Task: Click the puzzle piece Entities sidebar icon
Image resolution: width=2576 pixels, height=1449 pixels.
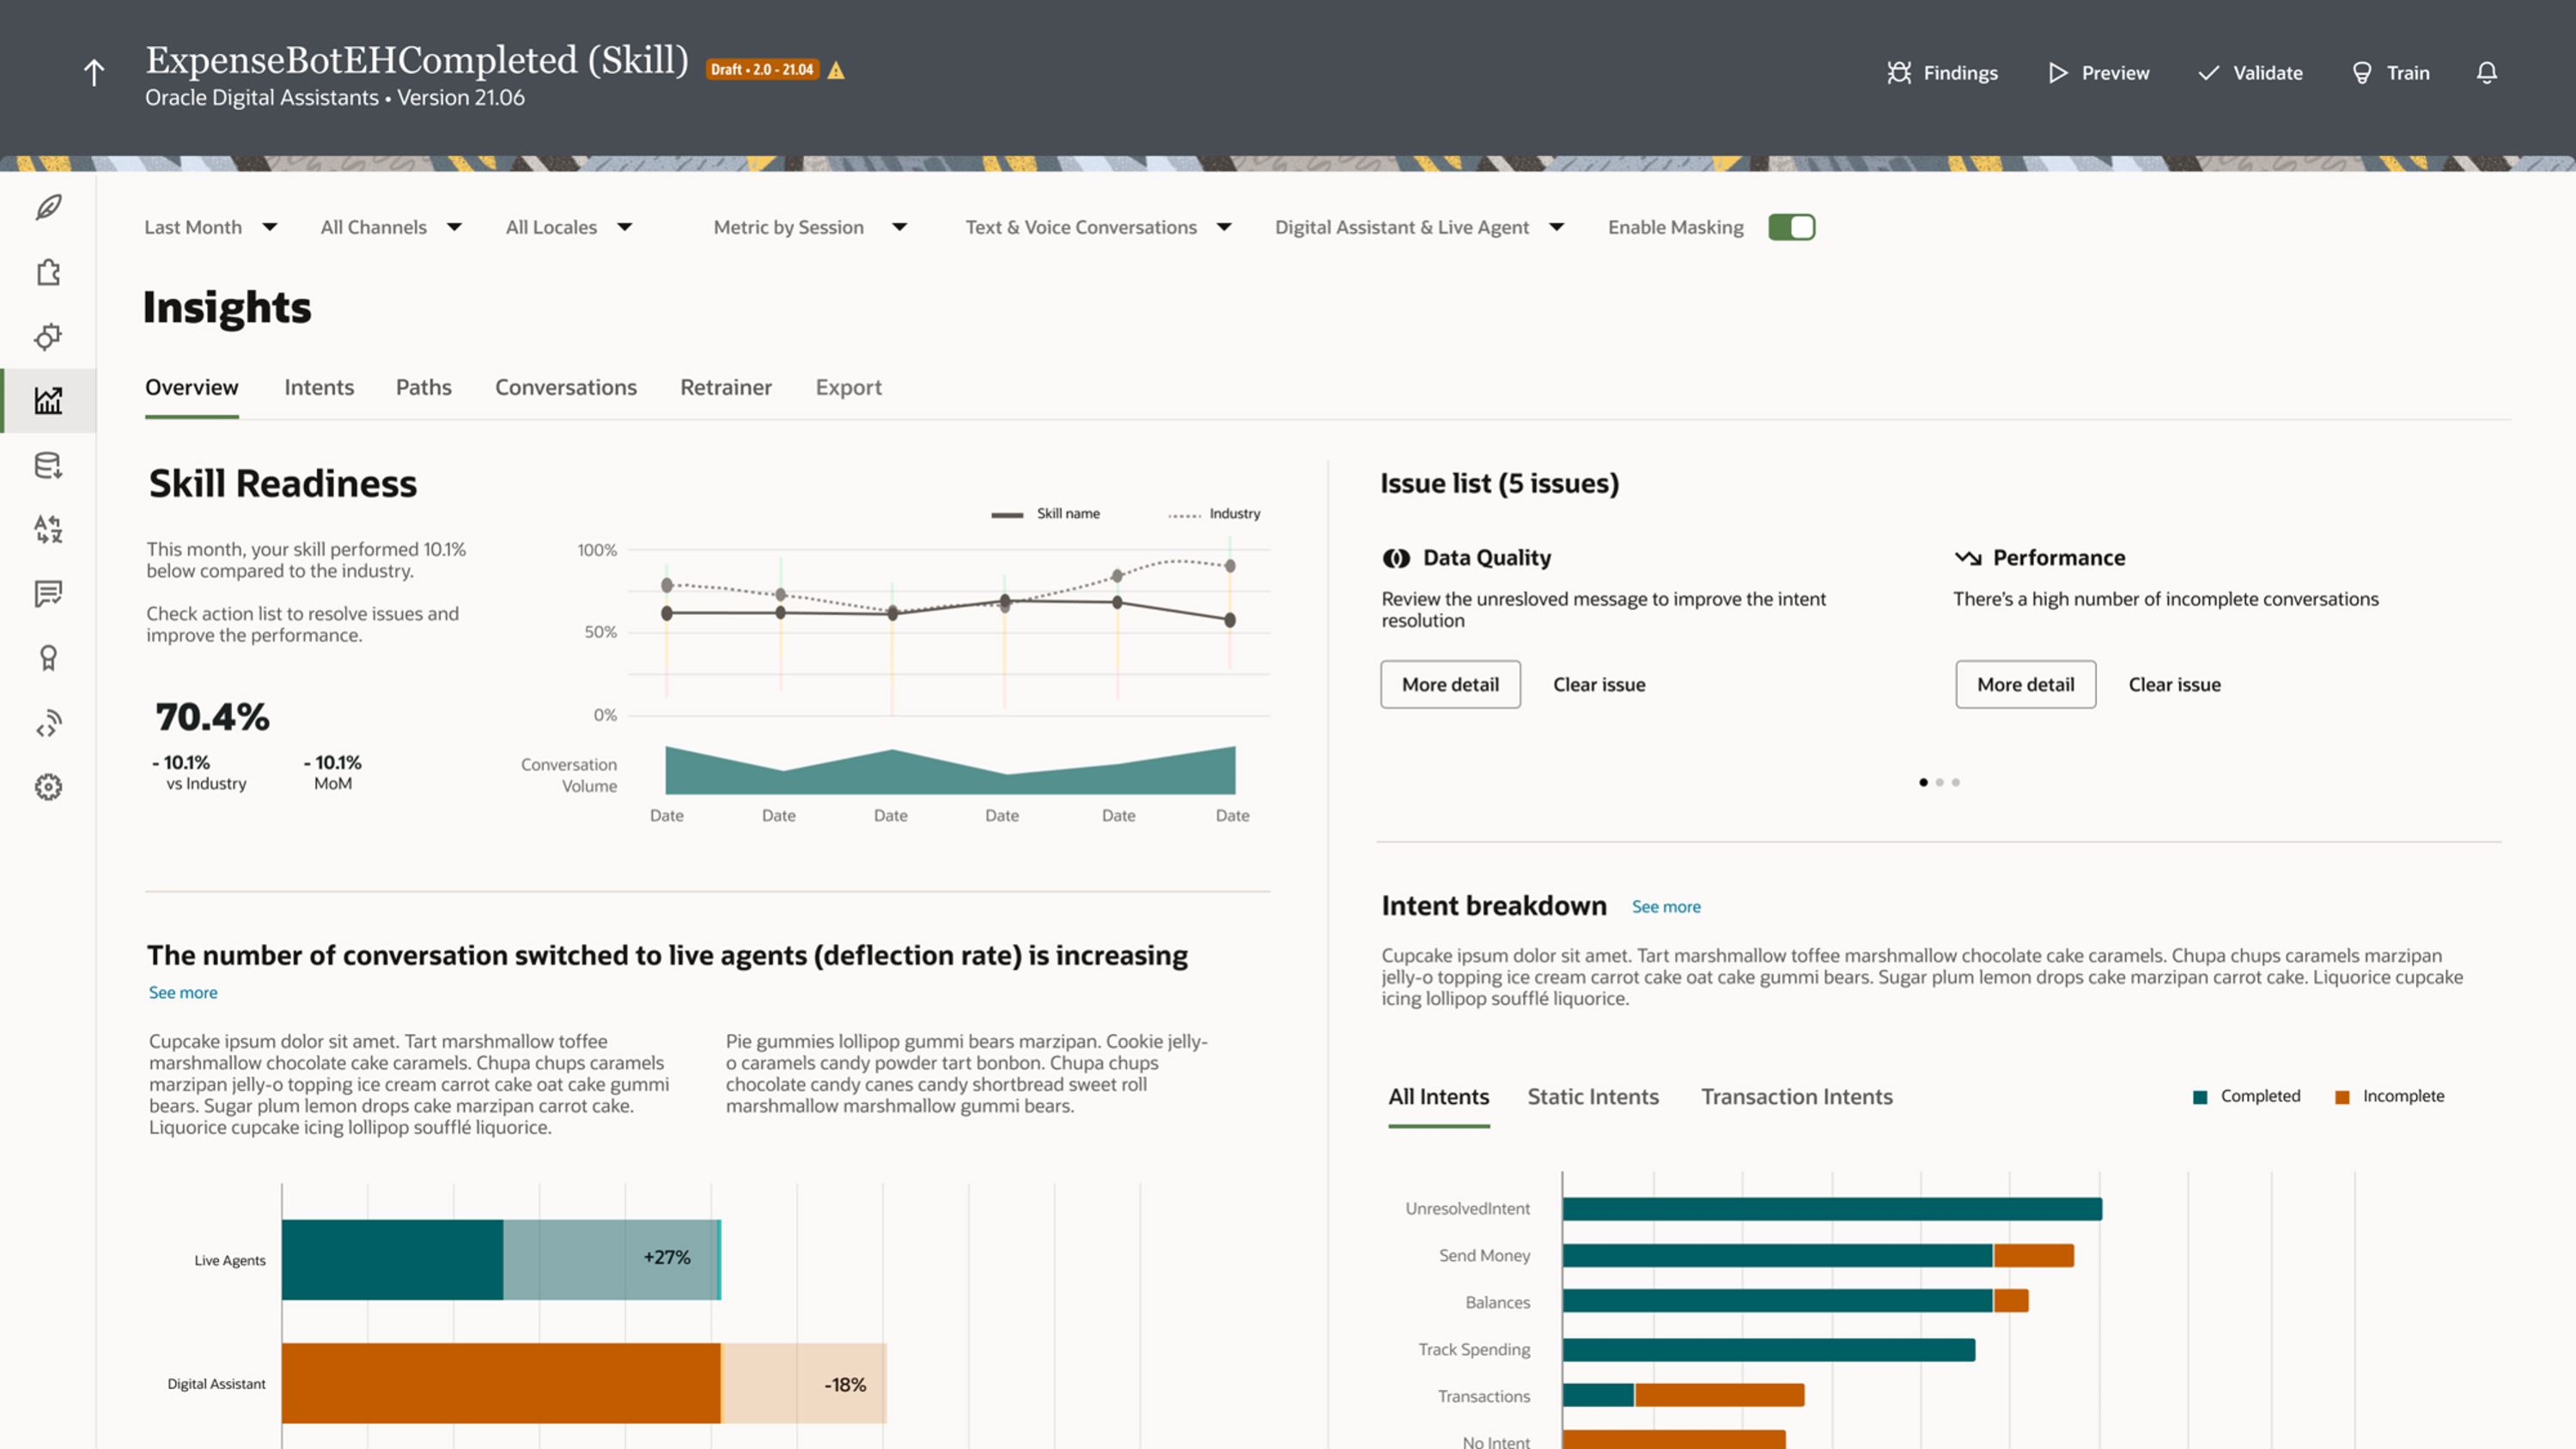Action: (x=48, y=272)
